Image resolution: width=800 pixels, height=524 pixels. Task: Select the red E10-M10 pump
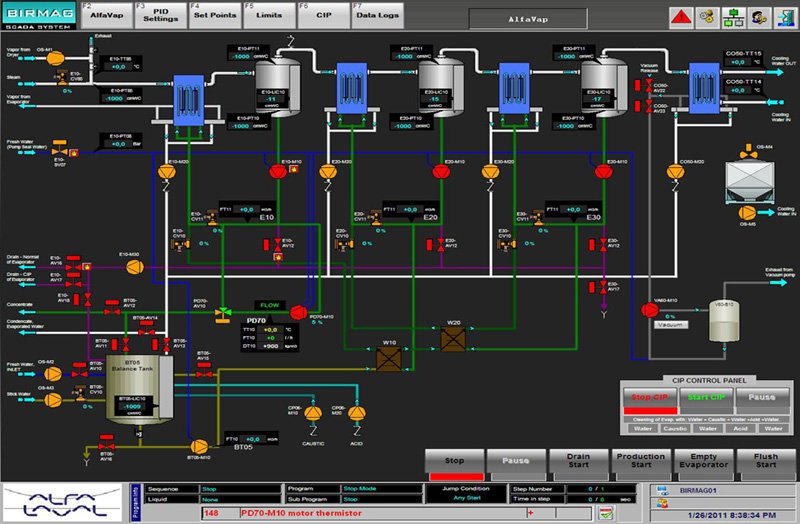(278, 171)
